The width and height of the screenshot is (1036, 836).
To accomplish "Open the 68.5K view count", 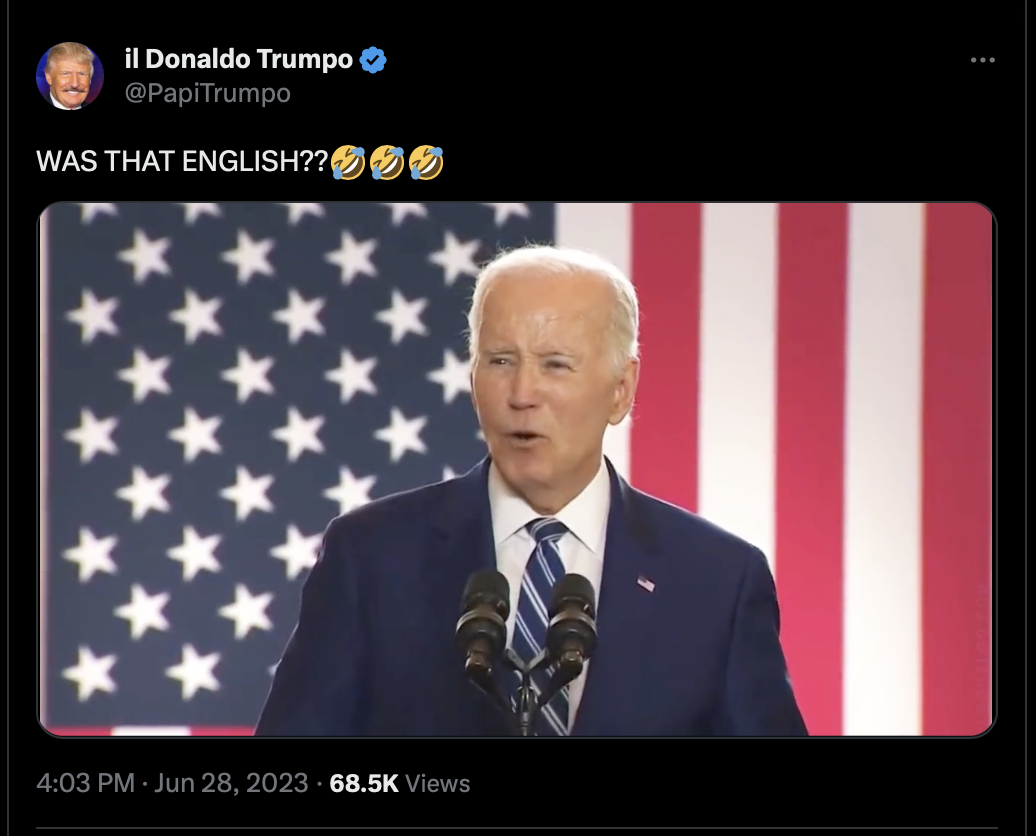I will coord(364,783).
